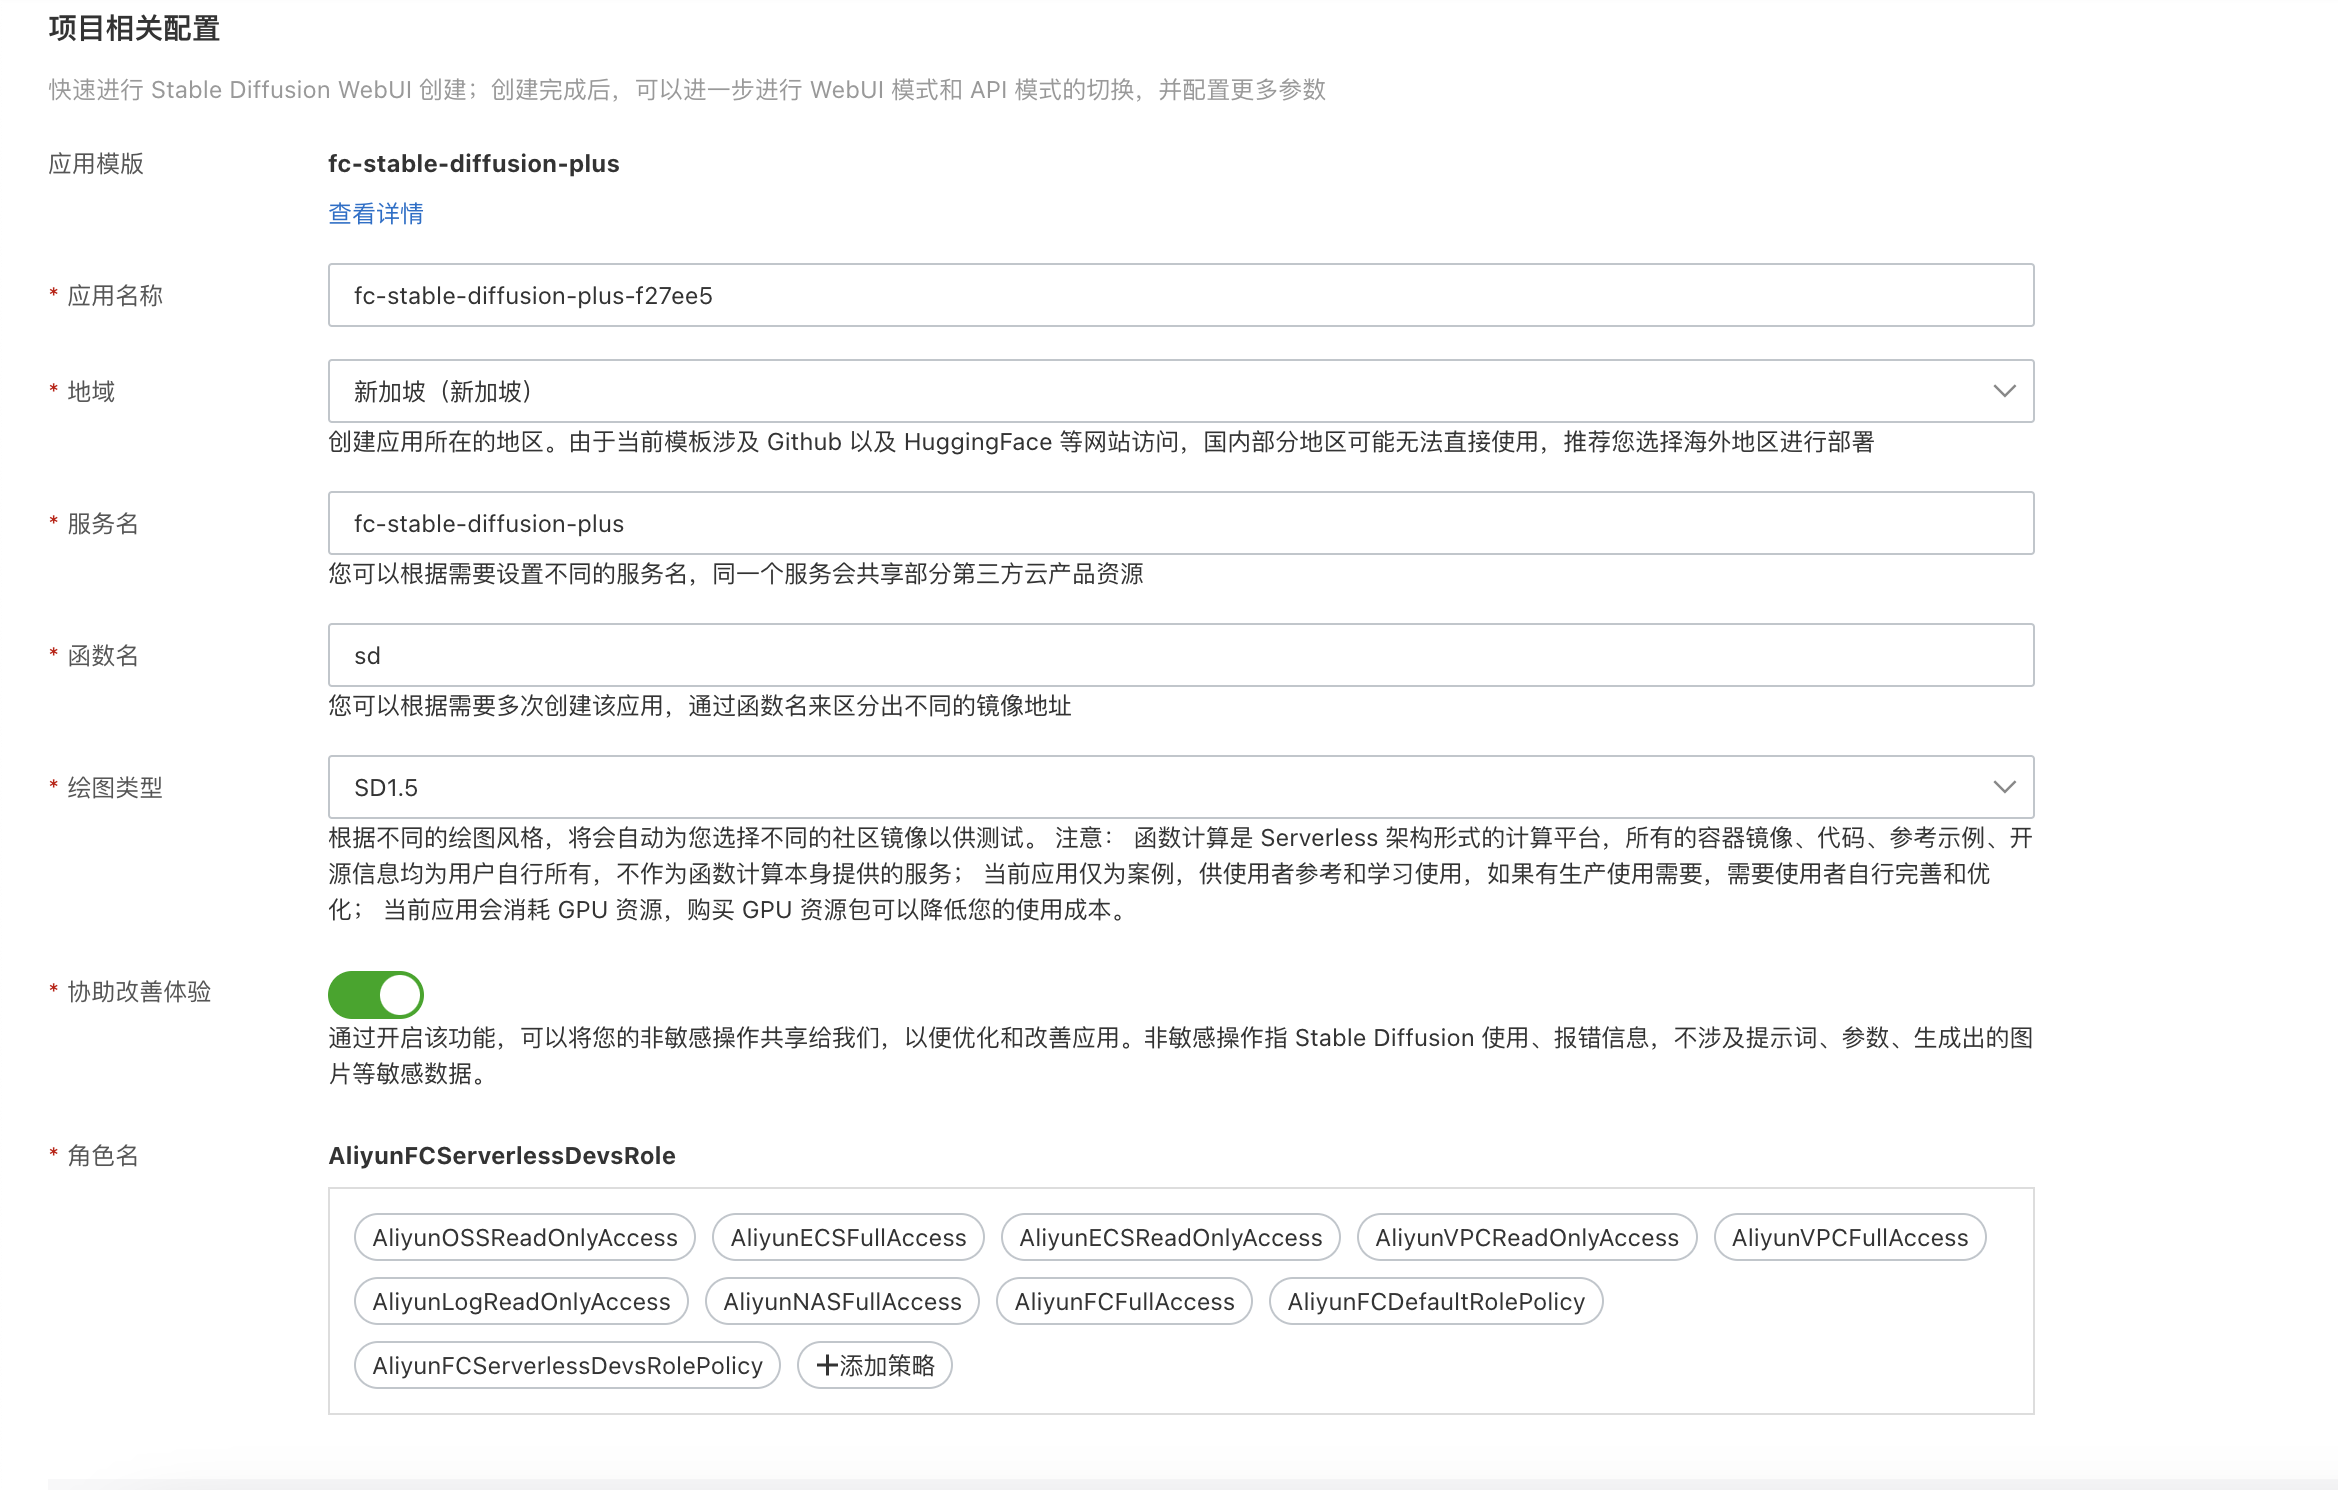The image size is (2338, 1490).
Task: Click the AliyunVPCReadOnlyAccess policy tag
Action: pyautogui.click(x=1526, y=1237)
